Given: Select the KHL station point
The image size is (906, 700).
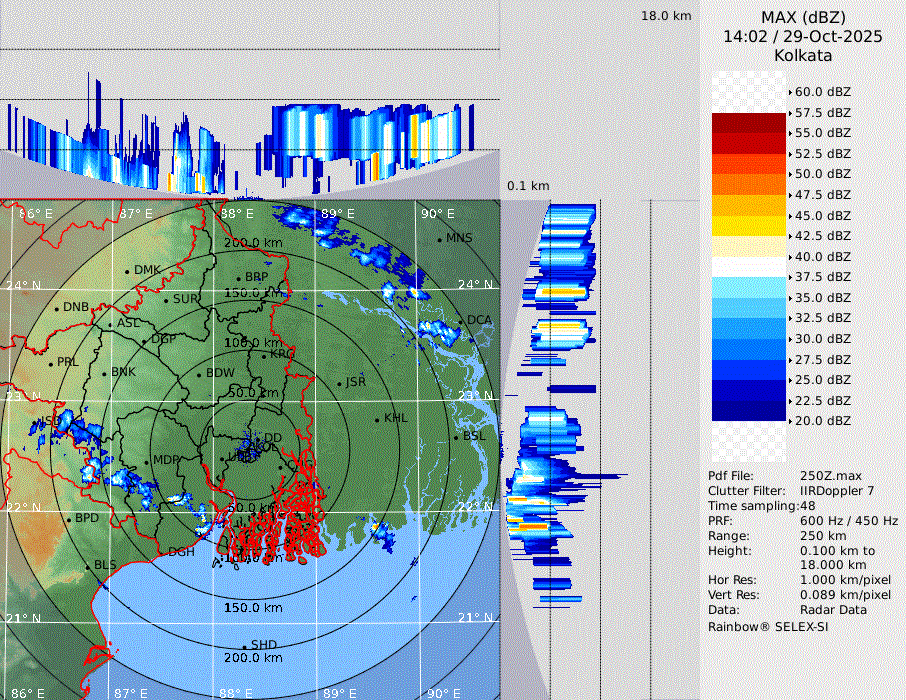Looking at the screenshot, I should pos(377,418).
